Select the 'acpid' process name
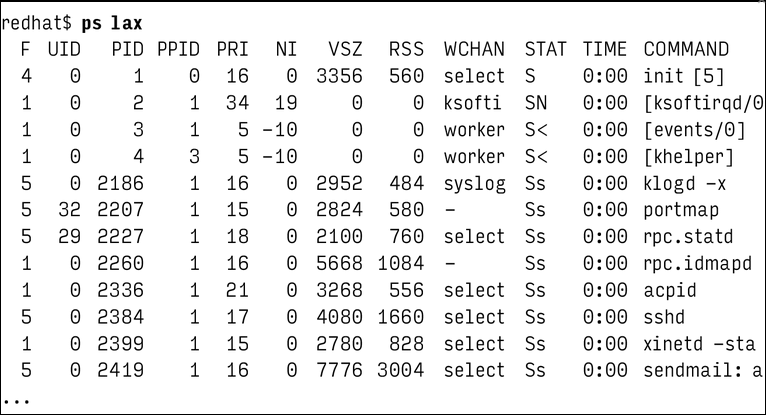The height and width of the screenshot is (415, 766). (x=669, y=290)
